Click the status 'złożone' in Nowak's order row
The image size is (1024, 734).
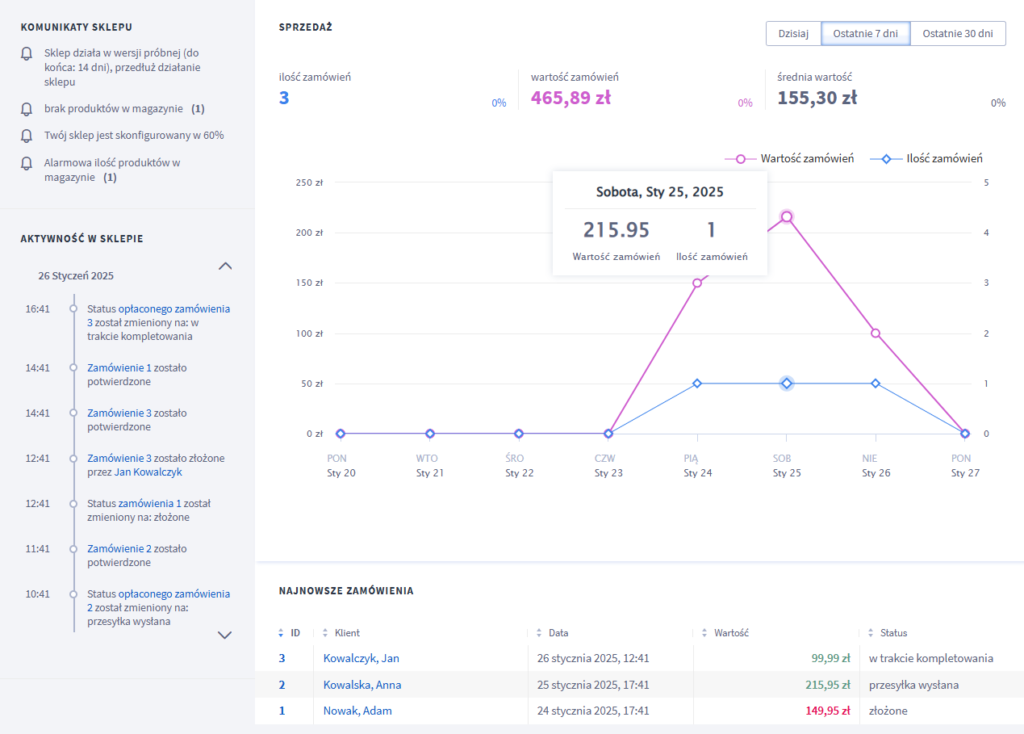point(888,710)
